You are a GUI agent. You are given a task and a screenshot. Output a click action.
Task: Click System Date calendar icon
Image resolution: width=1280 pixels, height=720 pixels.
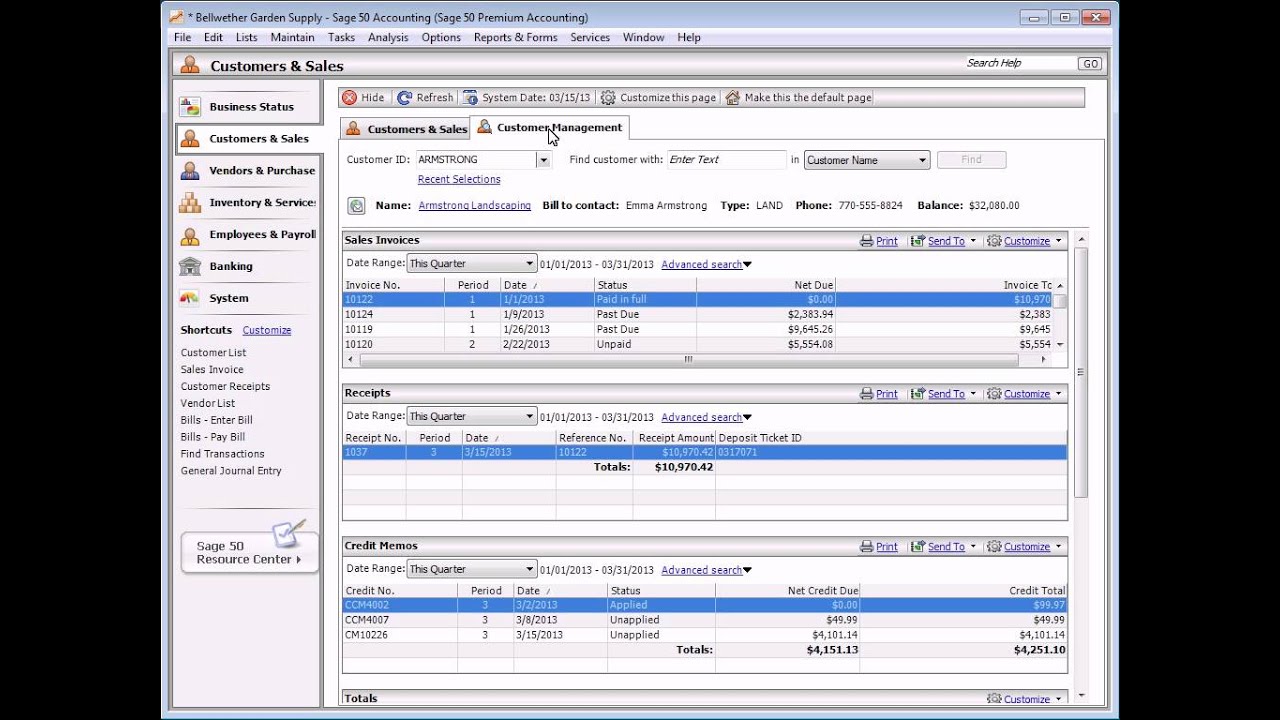470,98
